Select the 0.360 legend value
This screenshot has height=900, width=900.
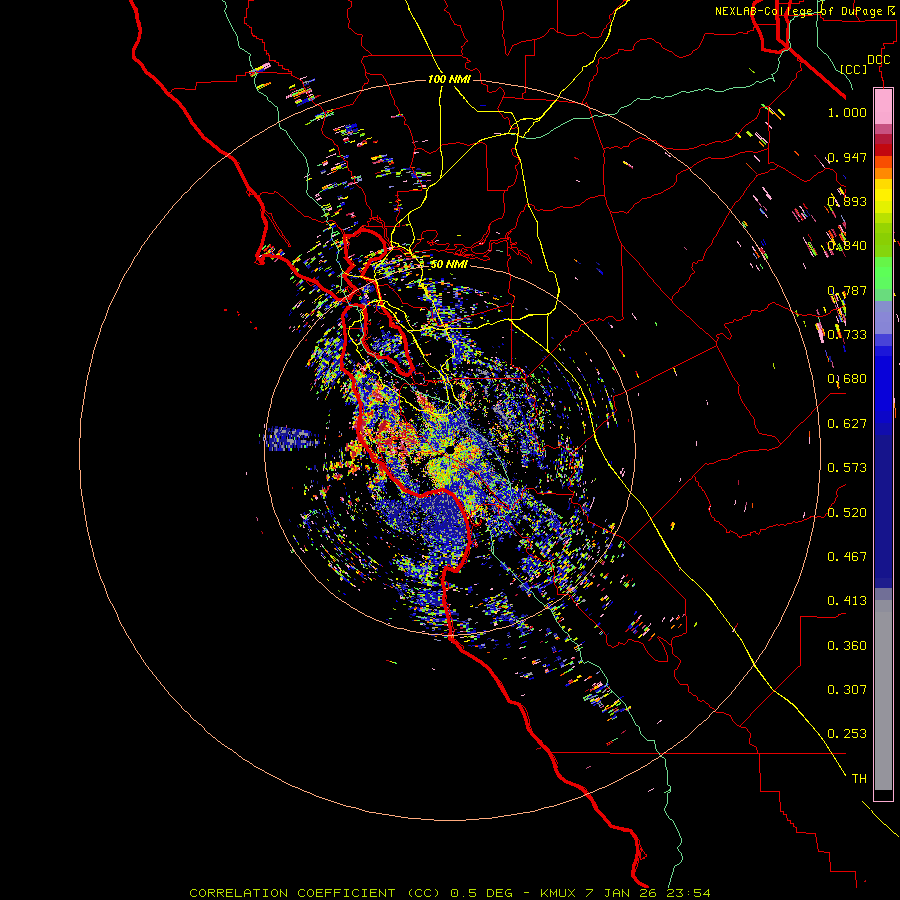(847, 646)
